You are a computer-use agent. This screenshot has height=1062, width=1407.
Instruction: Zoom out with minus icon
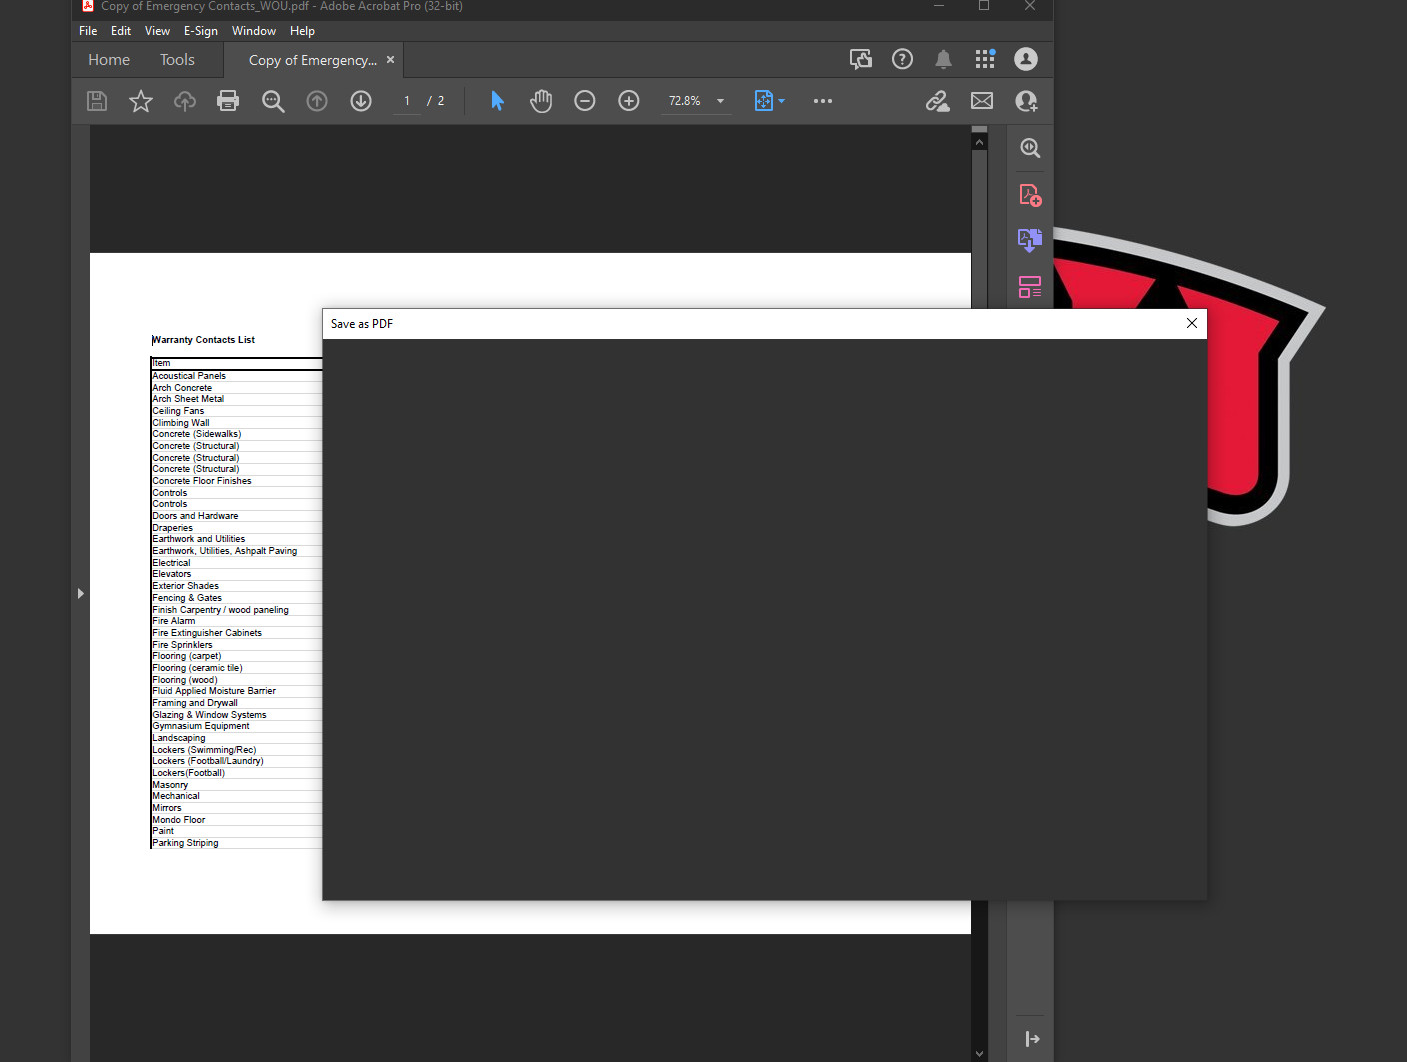[x=585, y=101]
